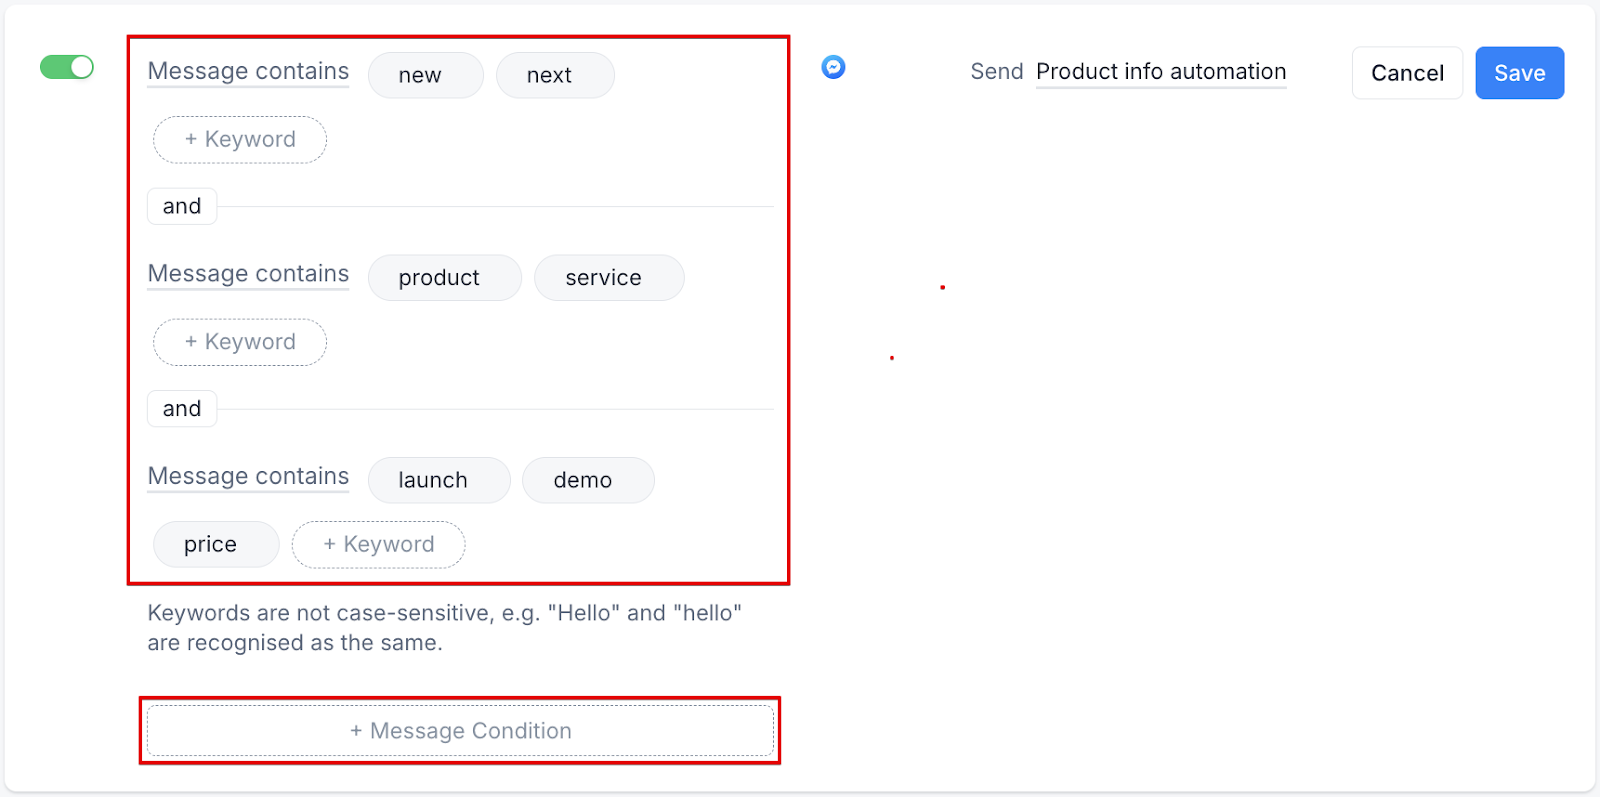1600x797 pixels.
Task: Open the "Product info automation" send selector
Action: [x=1160, y=71]
